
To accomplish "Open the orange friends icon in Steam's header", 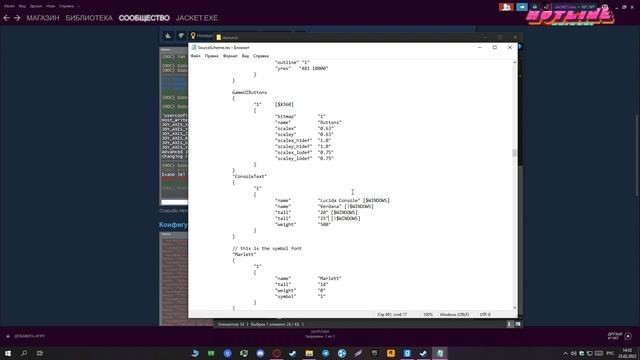I will tap(506, 7).
